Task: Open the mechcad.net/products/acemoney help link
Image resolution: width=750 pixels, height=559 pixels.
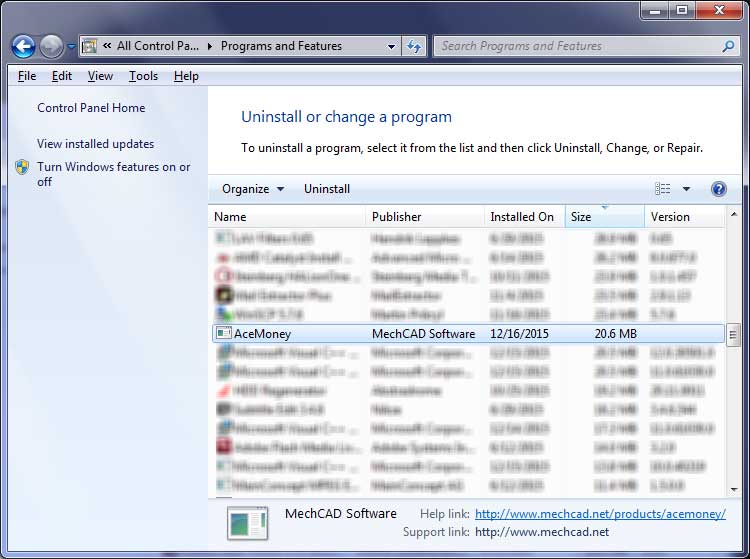Action: [x=600, y=514]
